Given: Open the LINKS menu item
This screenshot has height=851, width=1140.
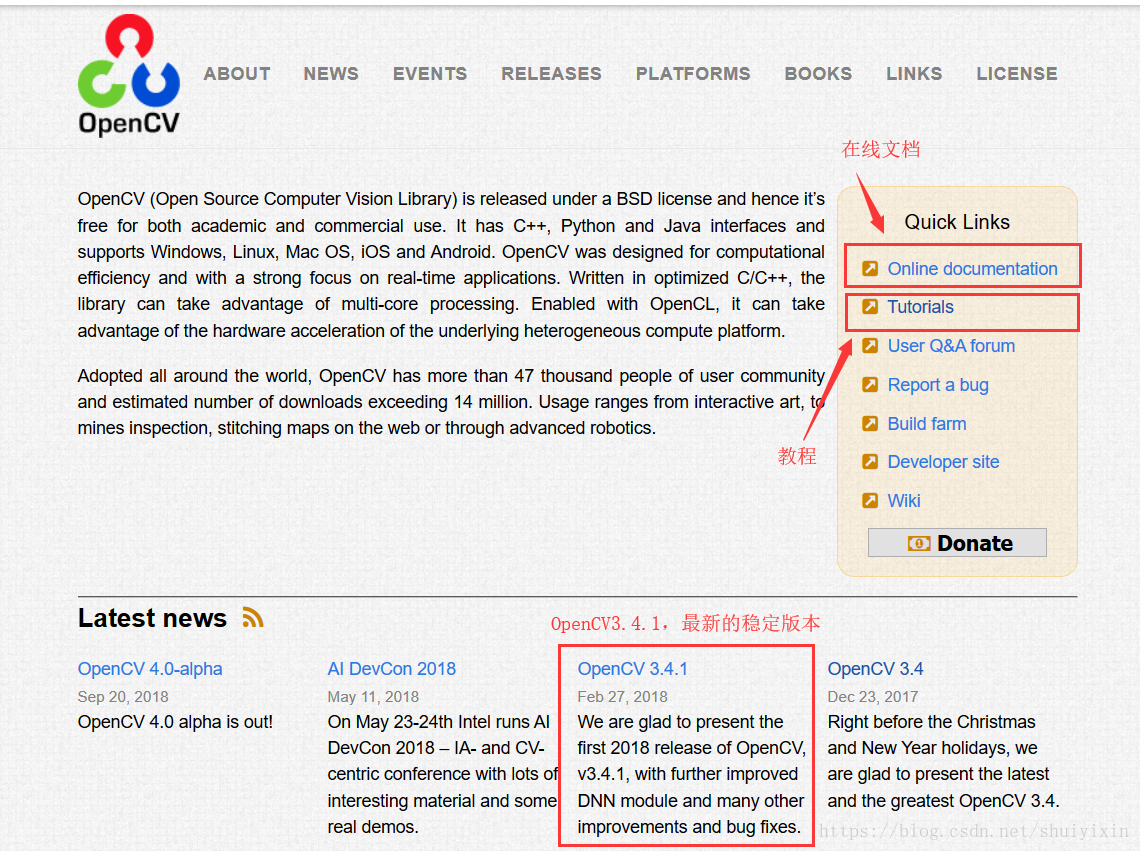Looking at the screenshot, I should pos(914,73).
